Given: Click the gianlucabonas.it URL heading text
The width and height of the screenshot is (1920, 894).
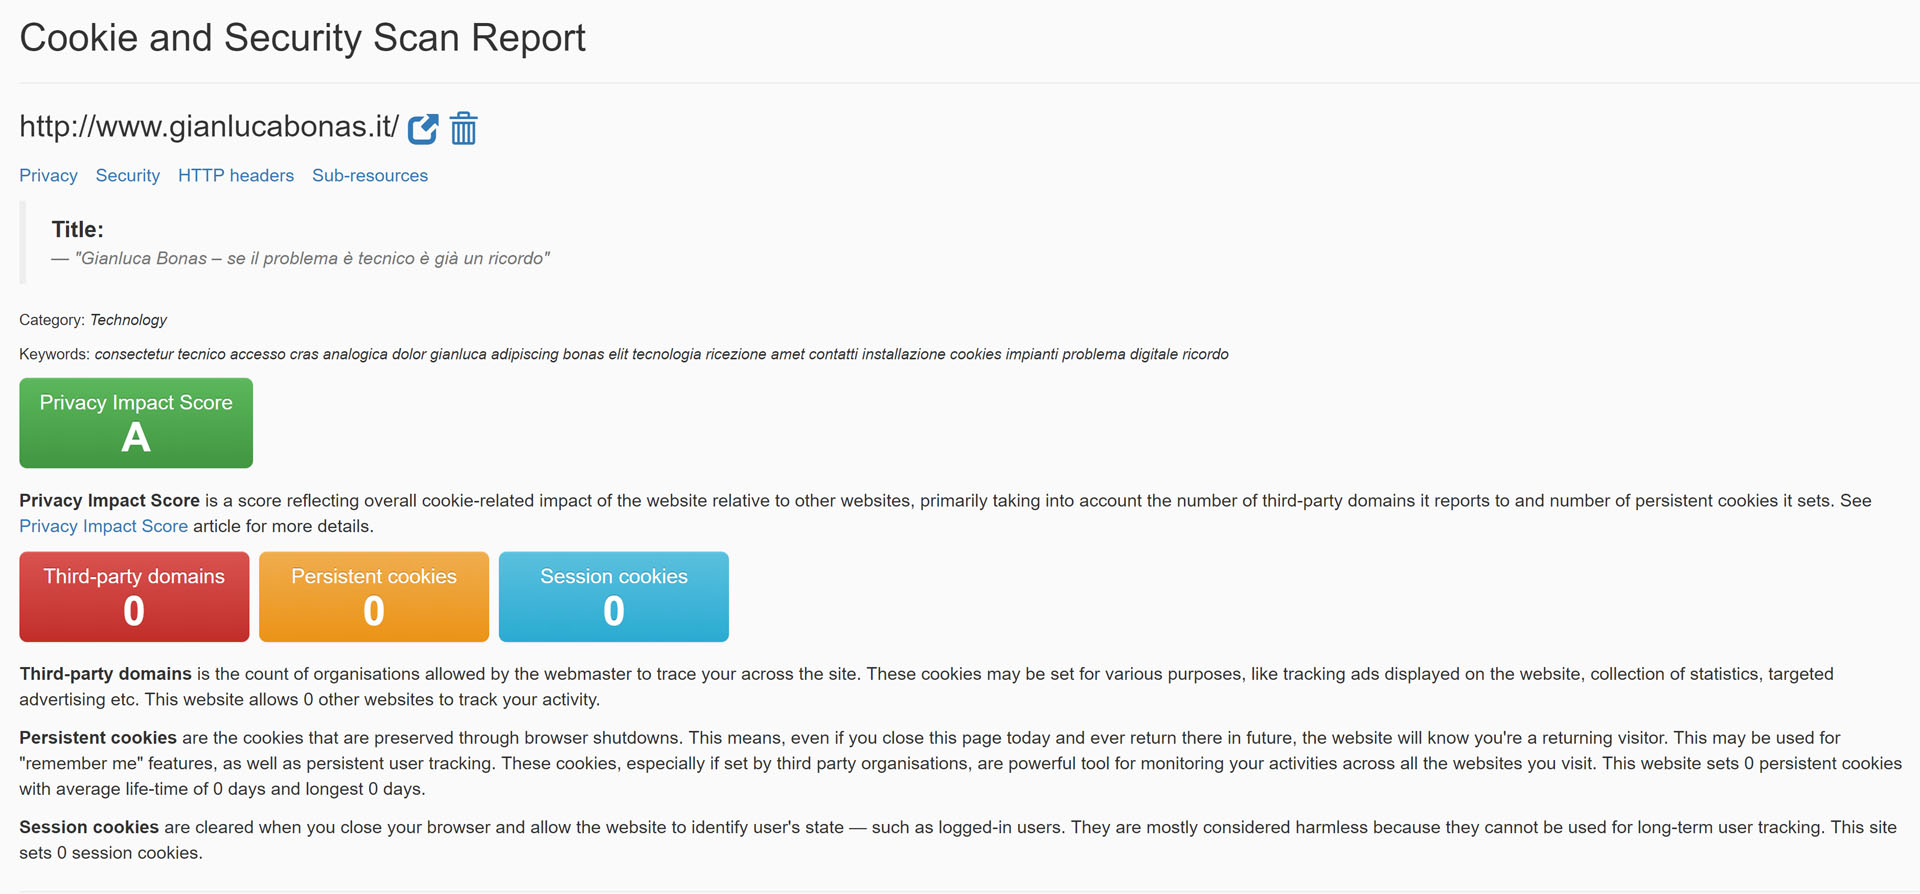Looking at the screenshot, I should 209,127.
